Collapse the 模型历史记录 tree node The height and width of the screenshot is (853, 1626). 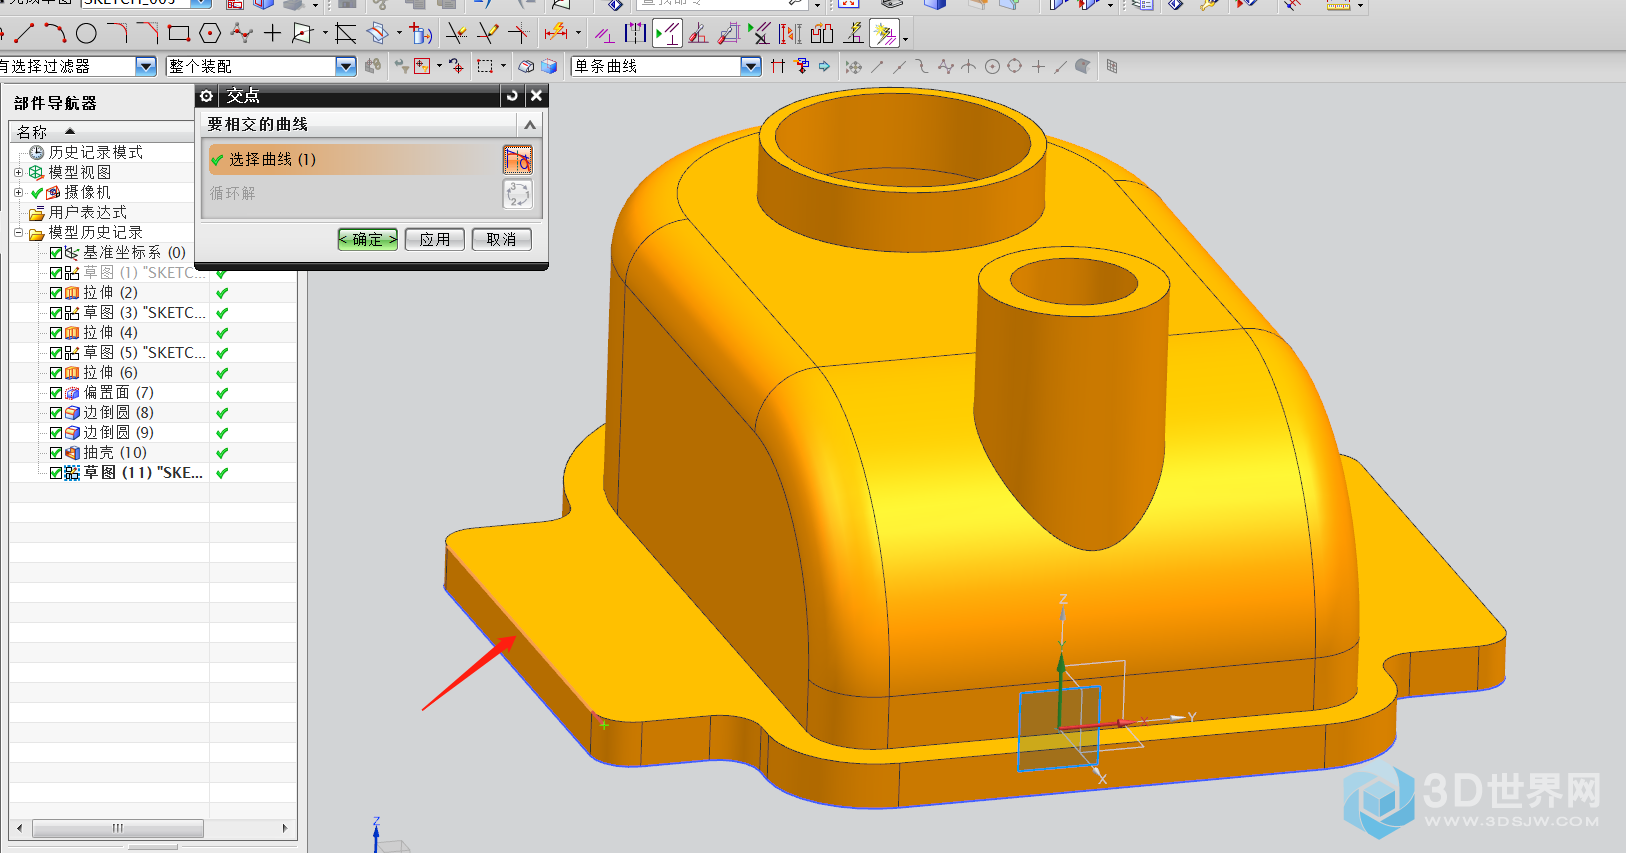(x=18, y=233)
